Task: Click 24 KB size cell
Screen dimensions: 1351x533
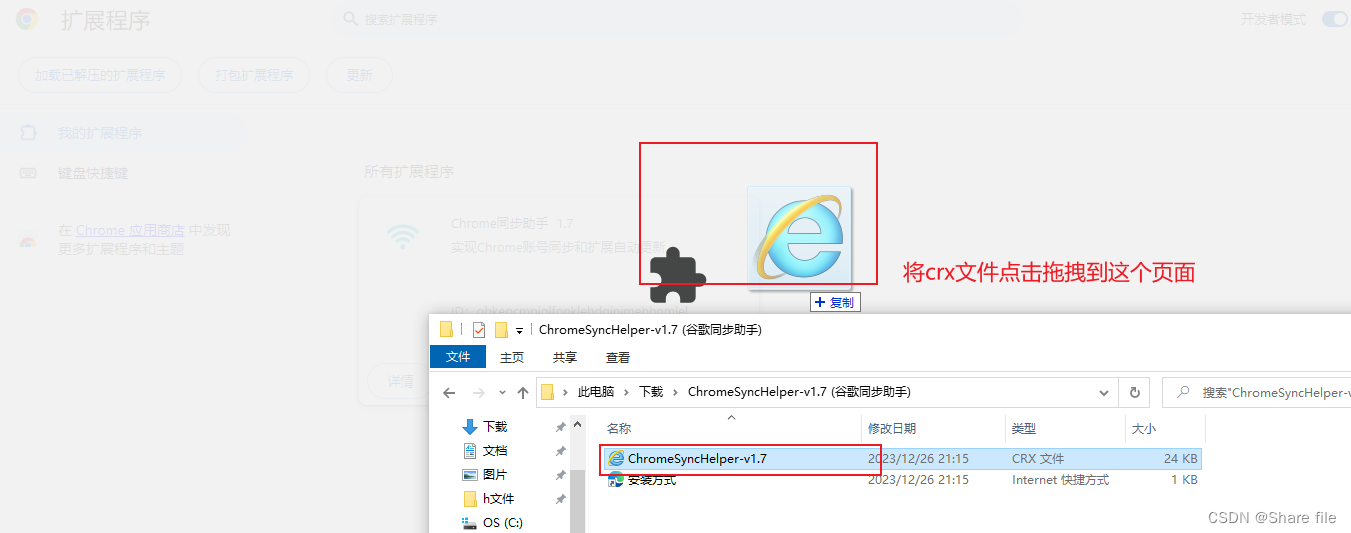Action: (1180, 459)
